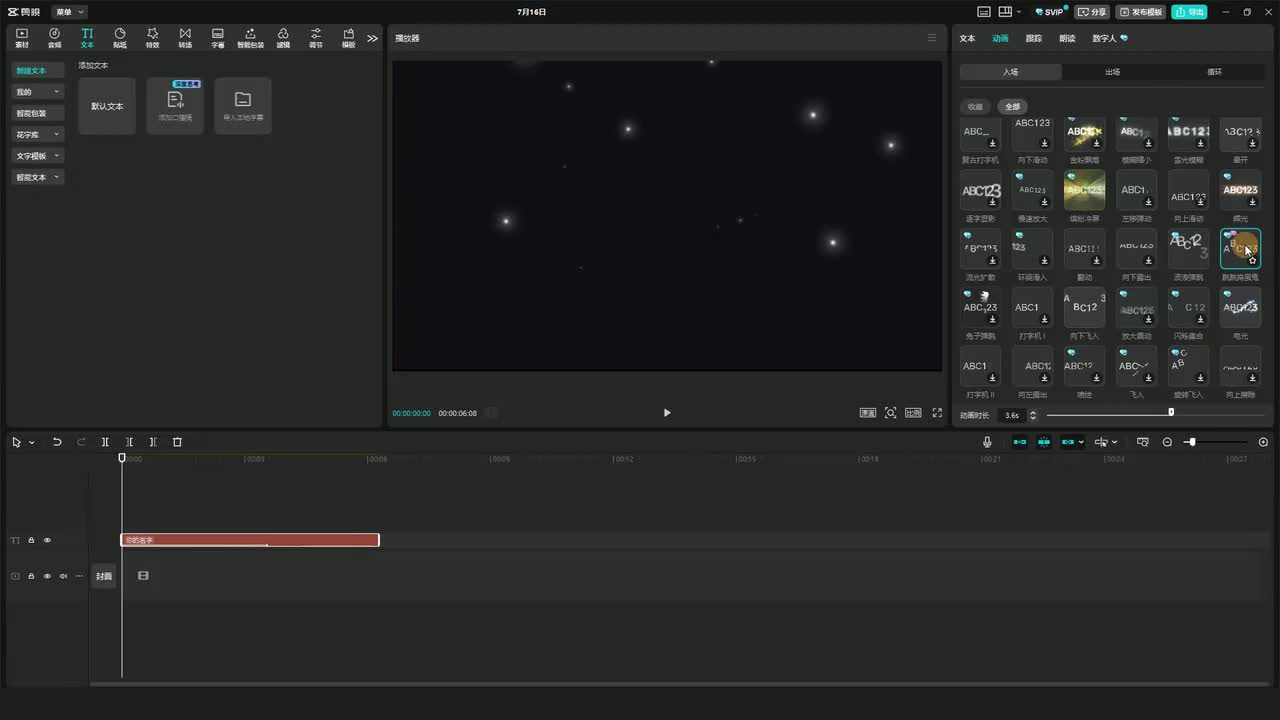Switch to the 数字人 digital human tab
The width and height of the screenshot is (1280, 720).
1109,38
